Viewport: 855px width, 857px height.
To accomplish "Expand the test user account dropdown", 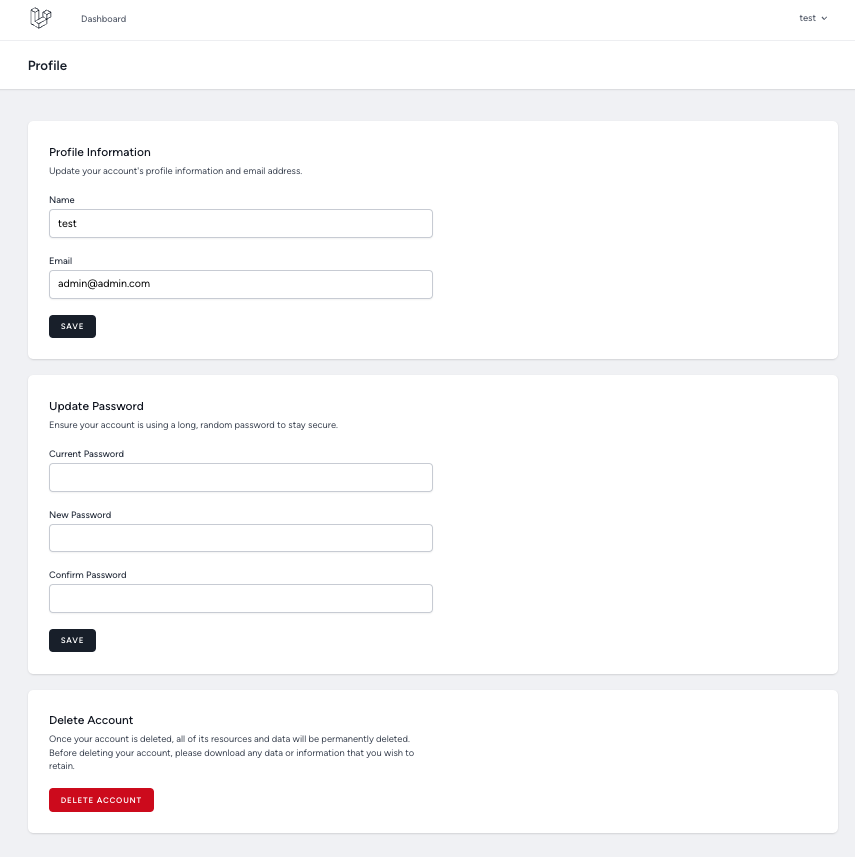I will click(x=812, y=18).
